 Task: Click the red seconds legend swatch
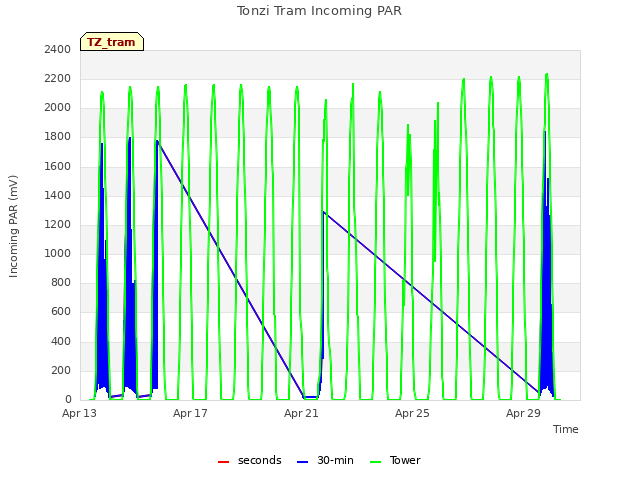(x=224, y=462)
